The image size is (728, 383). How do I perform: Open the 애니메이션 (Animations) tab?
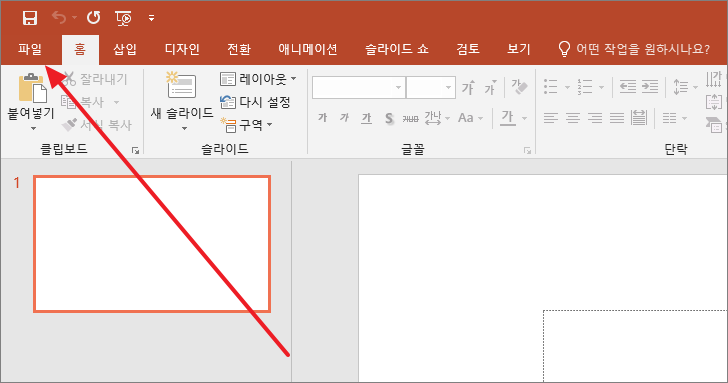307,49
